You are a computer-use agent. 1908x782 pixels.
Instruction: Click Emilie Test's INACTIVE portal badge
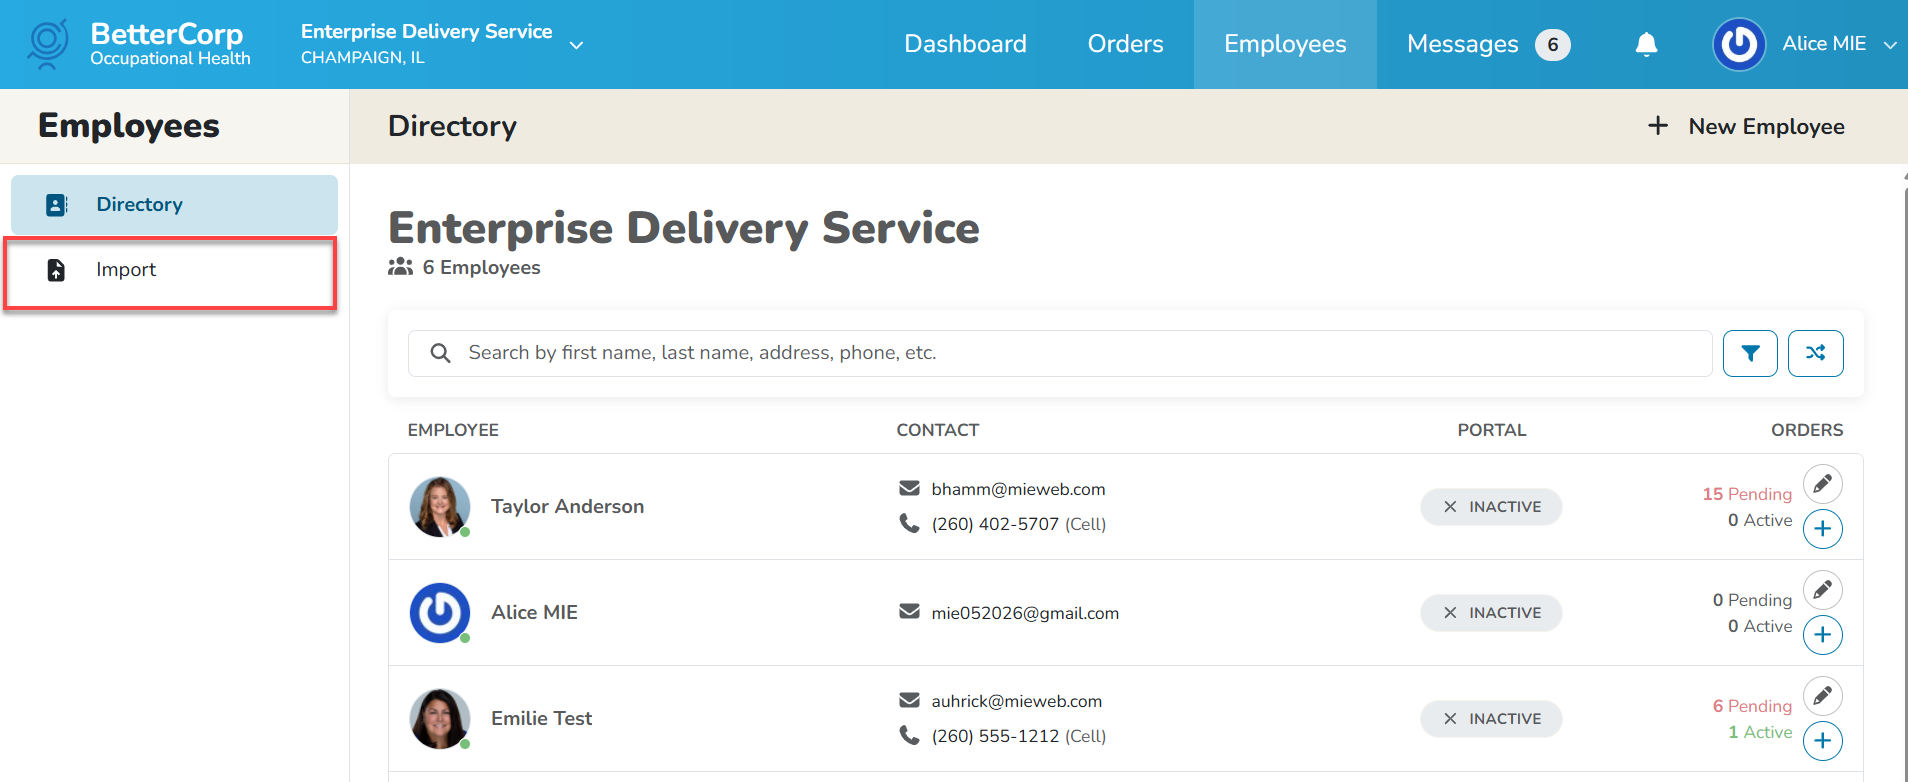tap(1491, 719)
